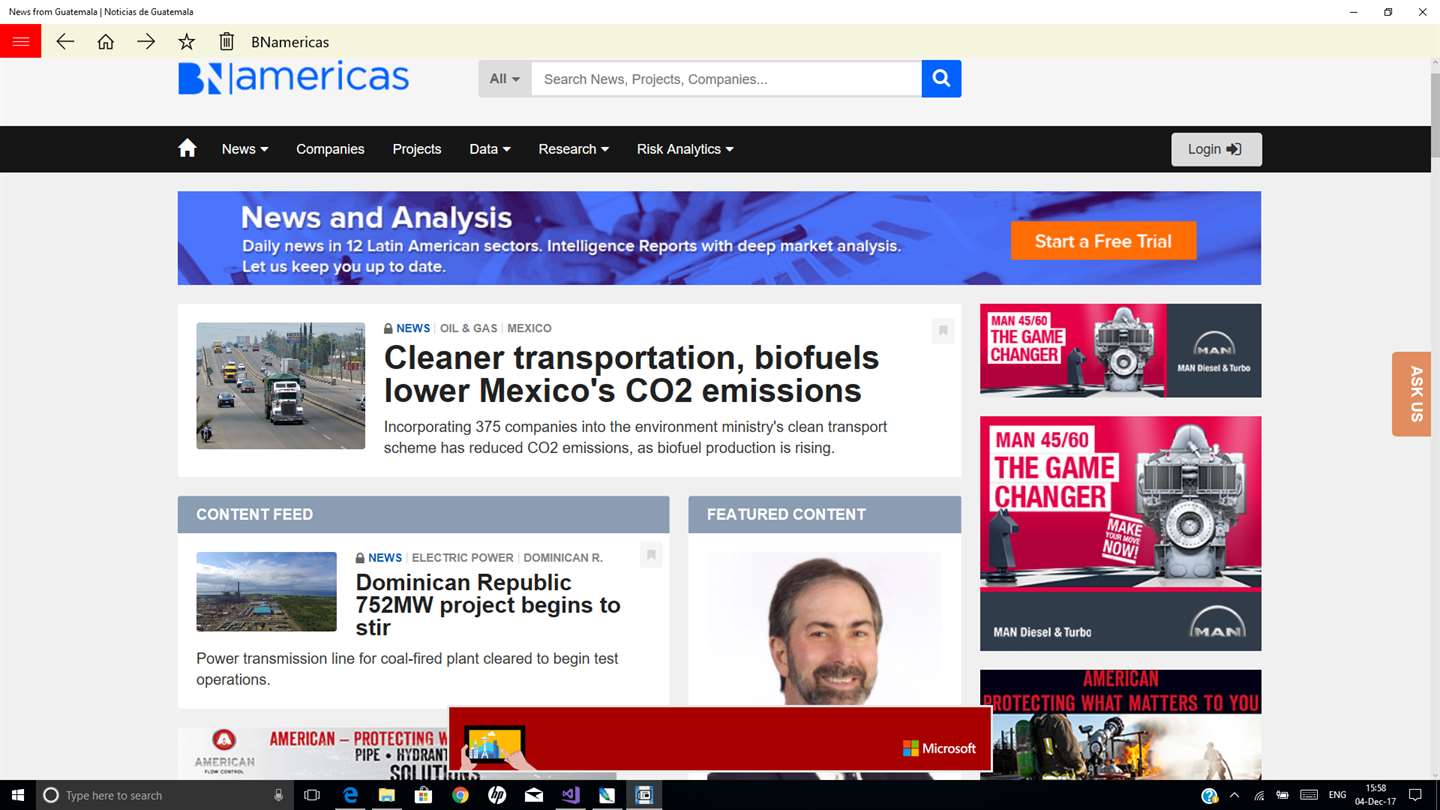Click NEWS tag above Dominican Republic headline
Image resolution: width=1440 pixels, height=810 pixels.
(385, 558)
